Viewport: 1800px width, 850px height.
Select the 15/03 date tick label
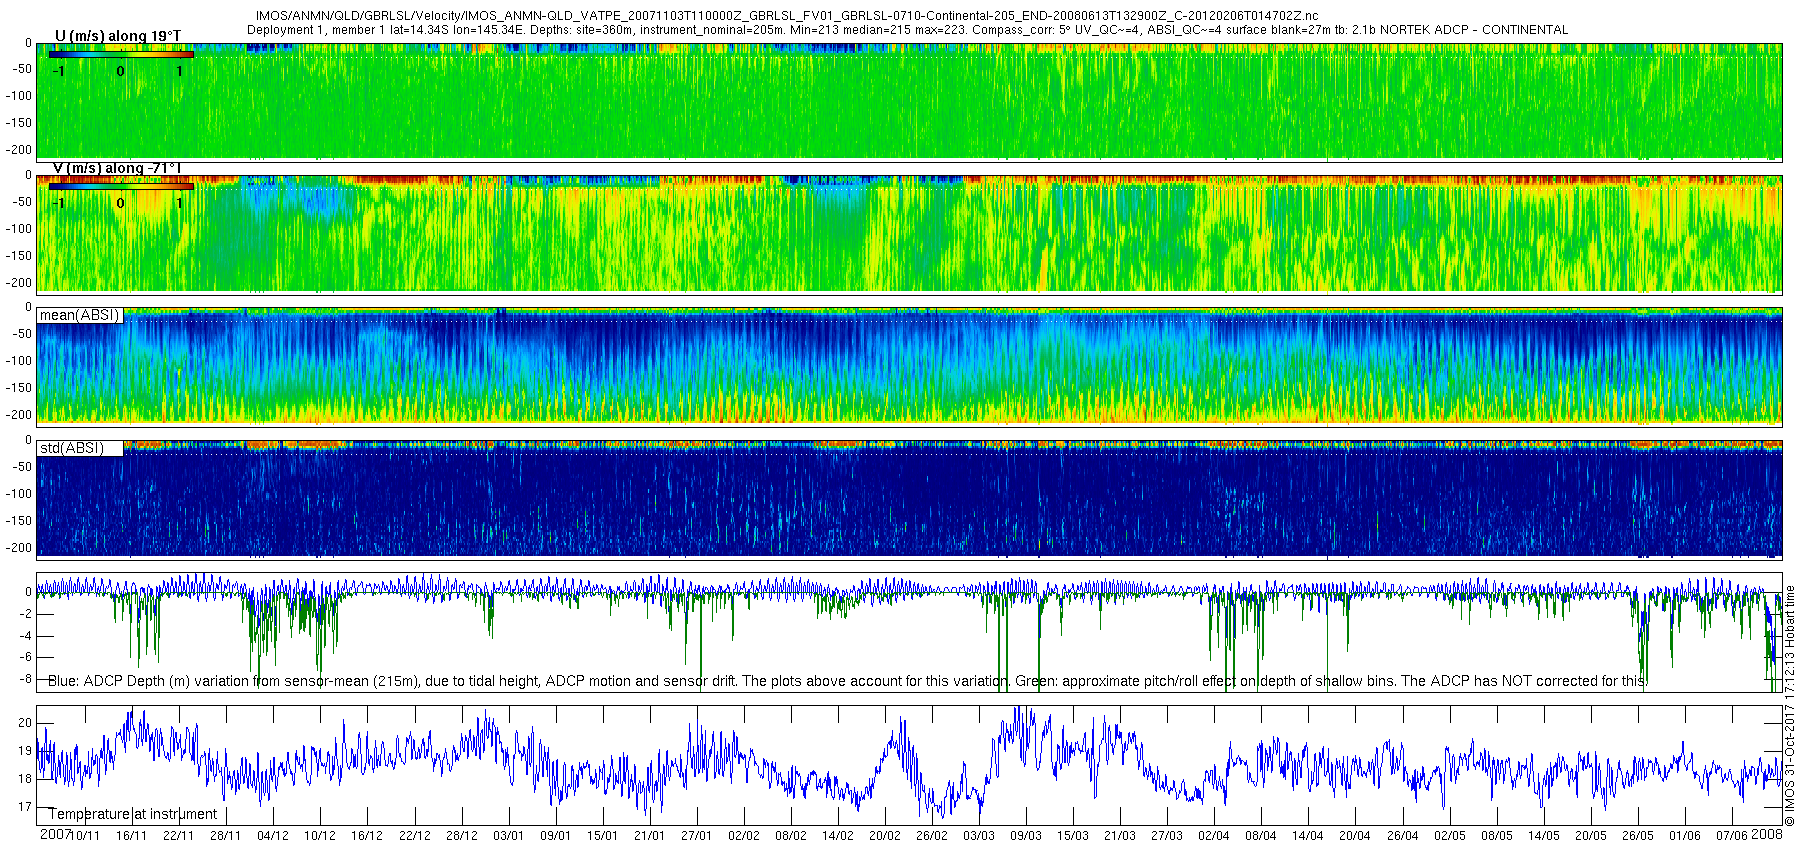(x=1073, y=836)
